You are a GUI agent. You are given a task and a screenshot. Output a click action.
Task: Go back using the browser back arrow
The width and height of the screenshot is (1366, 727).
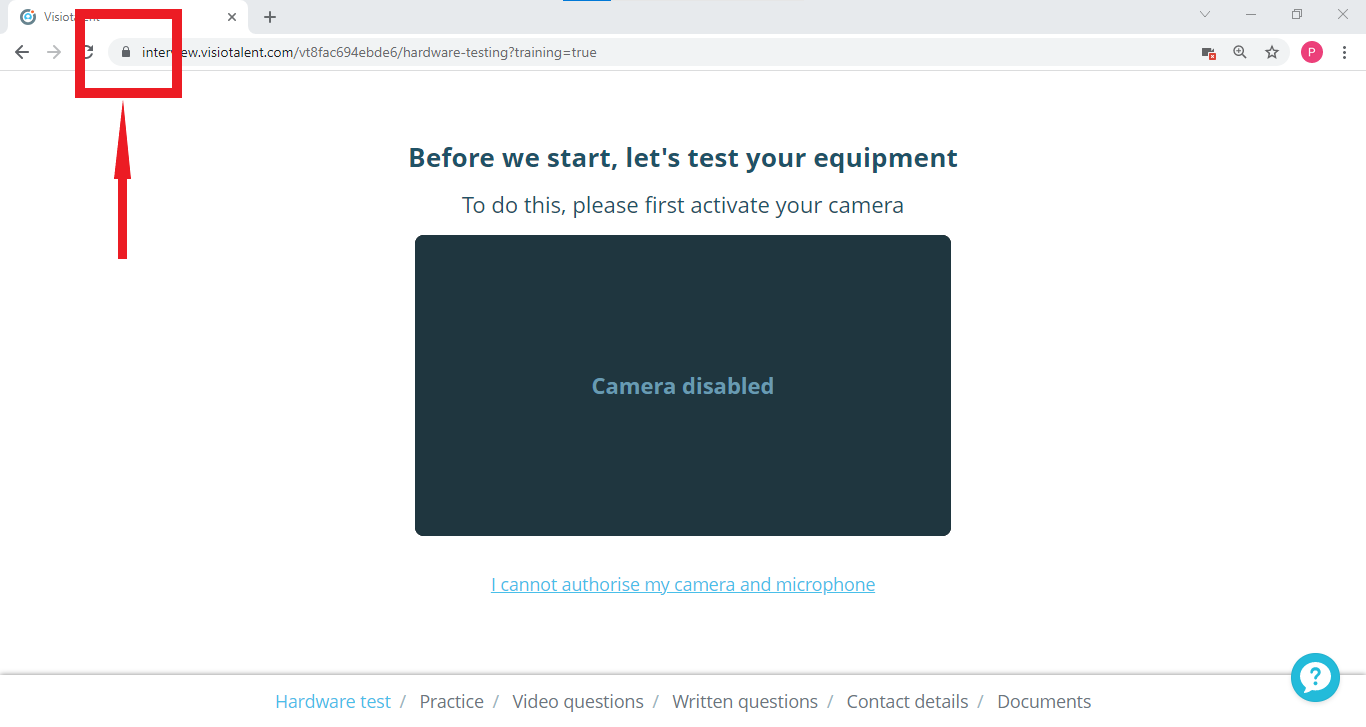tap(22, 52)
